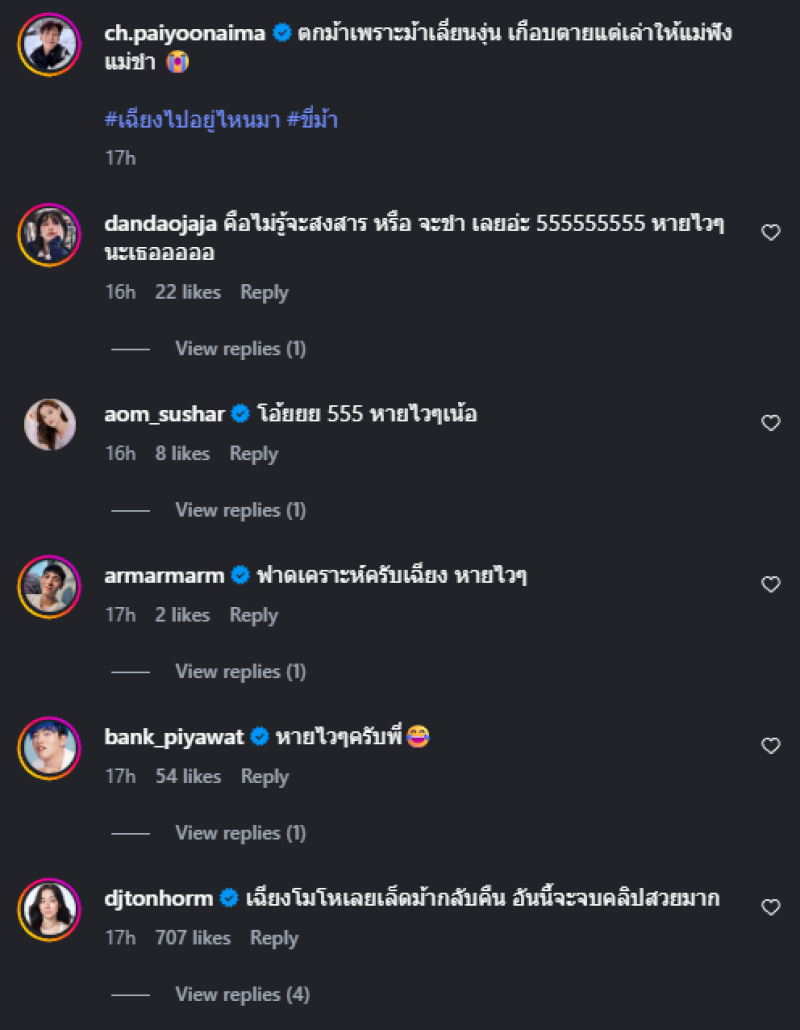The height and width of the screenshot is (1030, 800).
Task: Open bank_piyawat's profile avatar
Action: click(x=48, y=748)
